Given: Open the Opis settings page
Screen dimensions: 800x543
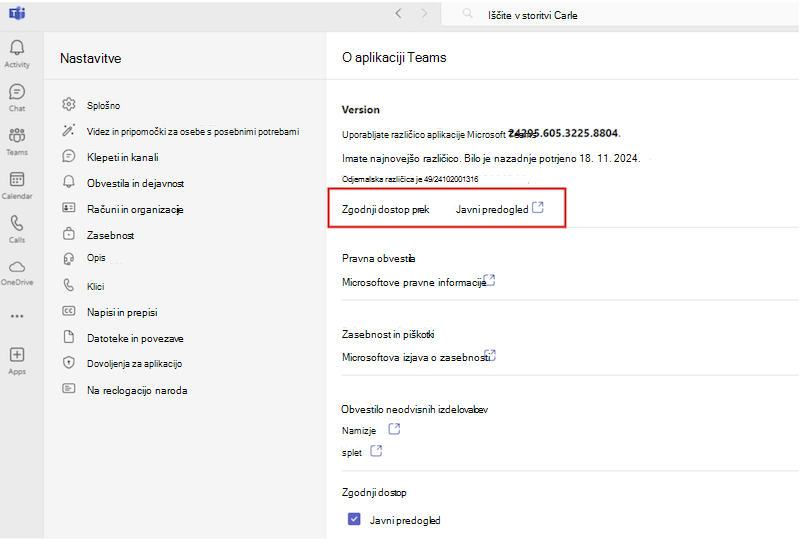Looking at the screenshot, I should (96, 258).
